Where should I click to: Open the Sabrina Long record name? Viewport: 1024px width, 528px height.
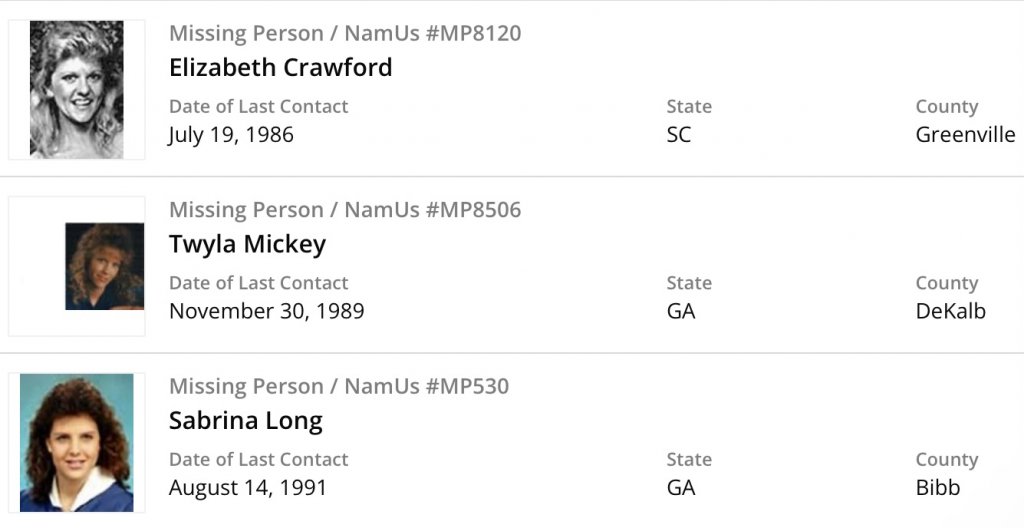[x=245, y=421]
